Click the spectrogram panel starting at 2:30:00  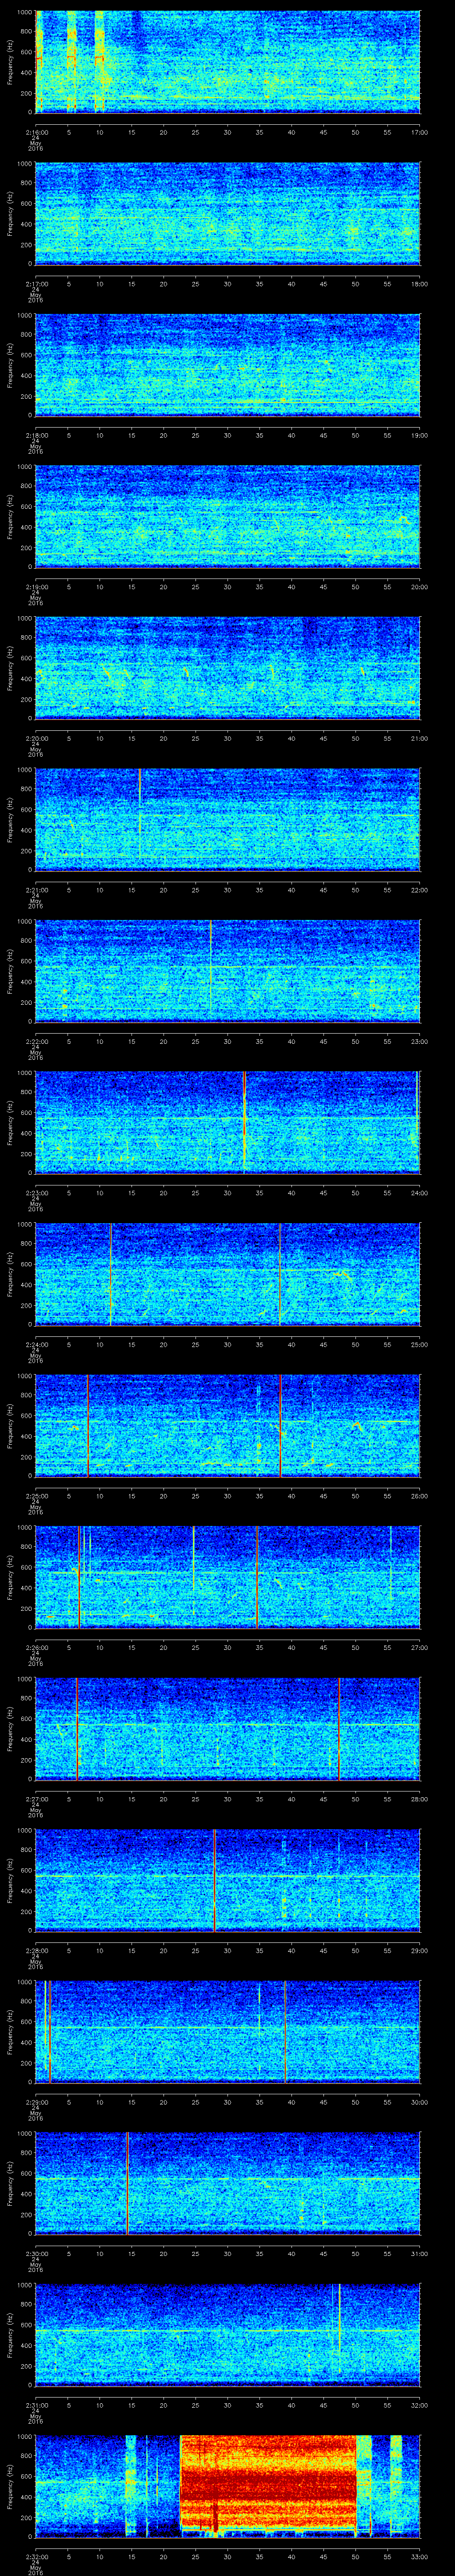[228, 2183]
